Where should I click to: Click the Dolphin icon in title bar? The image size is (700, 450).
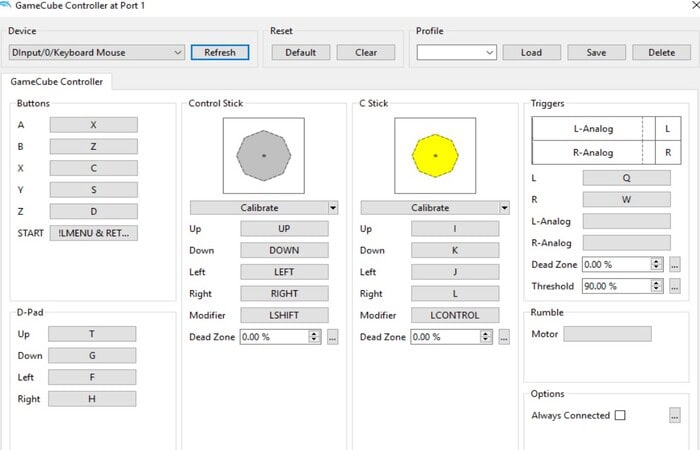click(5, 4)
